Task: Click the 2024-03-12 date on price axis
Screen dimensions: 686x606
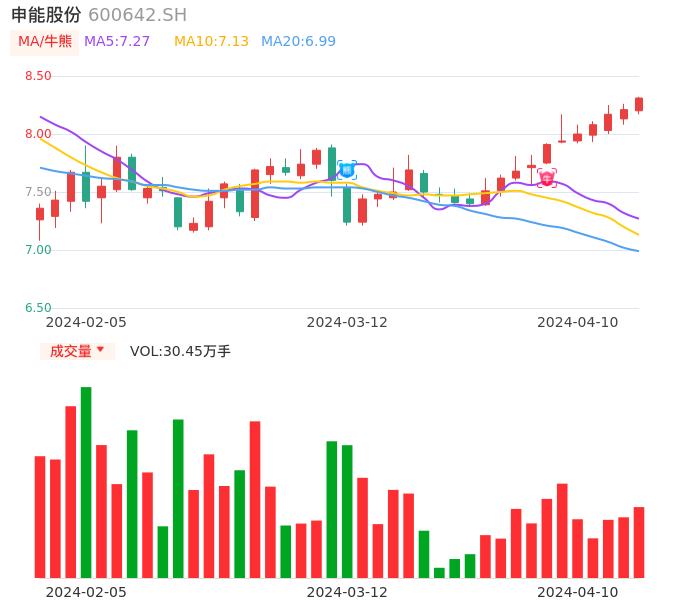Action: tap(347, 322)
